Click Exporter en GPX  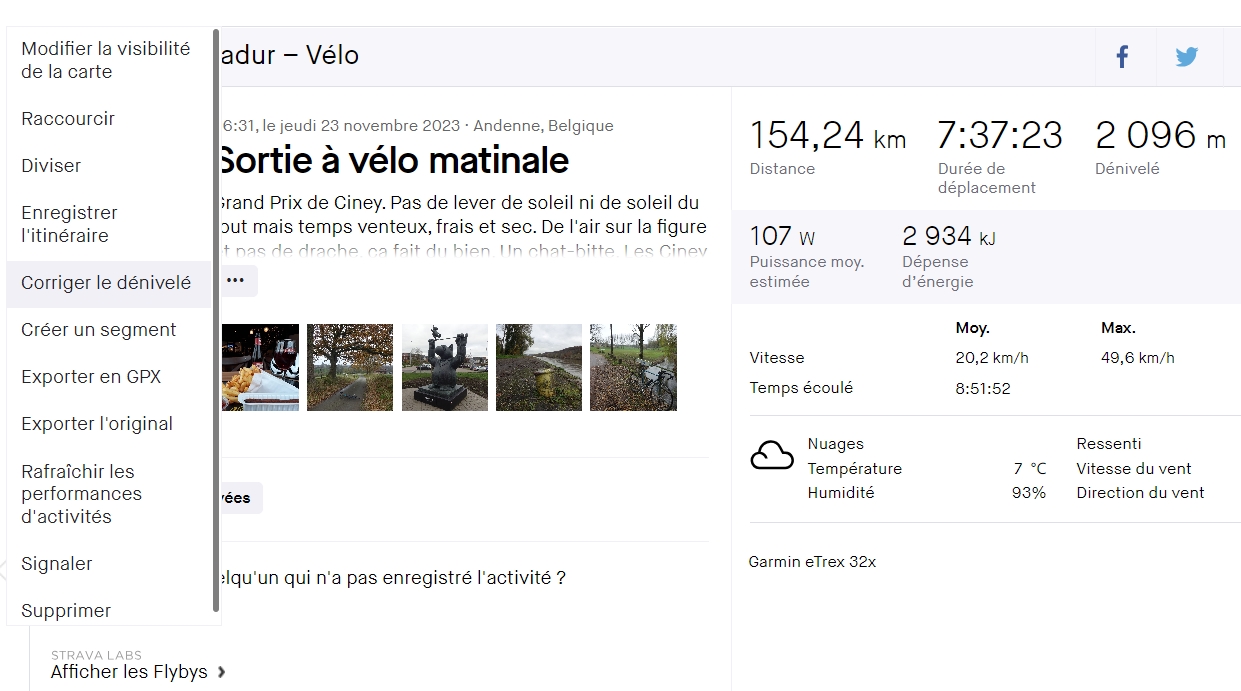91,377
